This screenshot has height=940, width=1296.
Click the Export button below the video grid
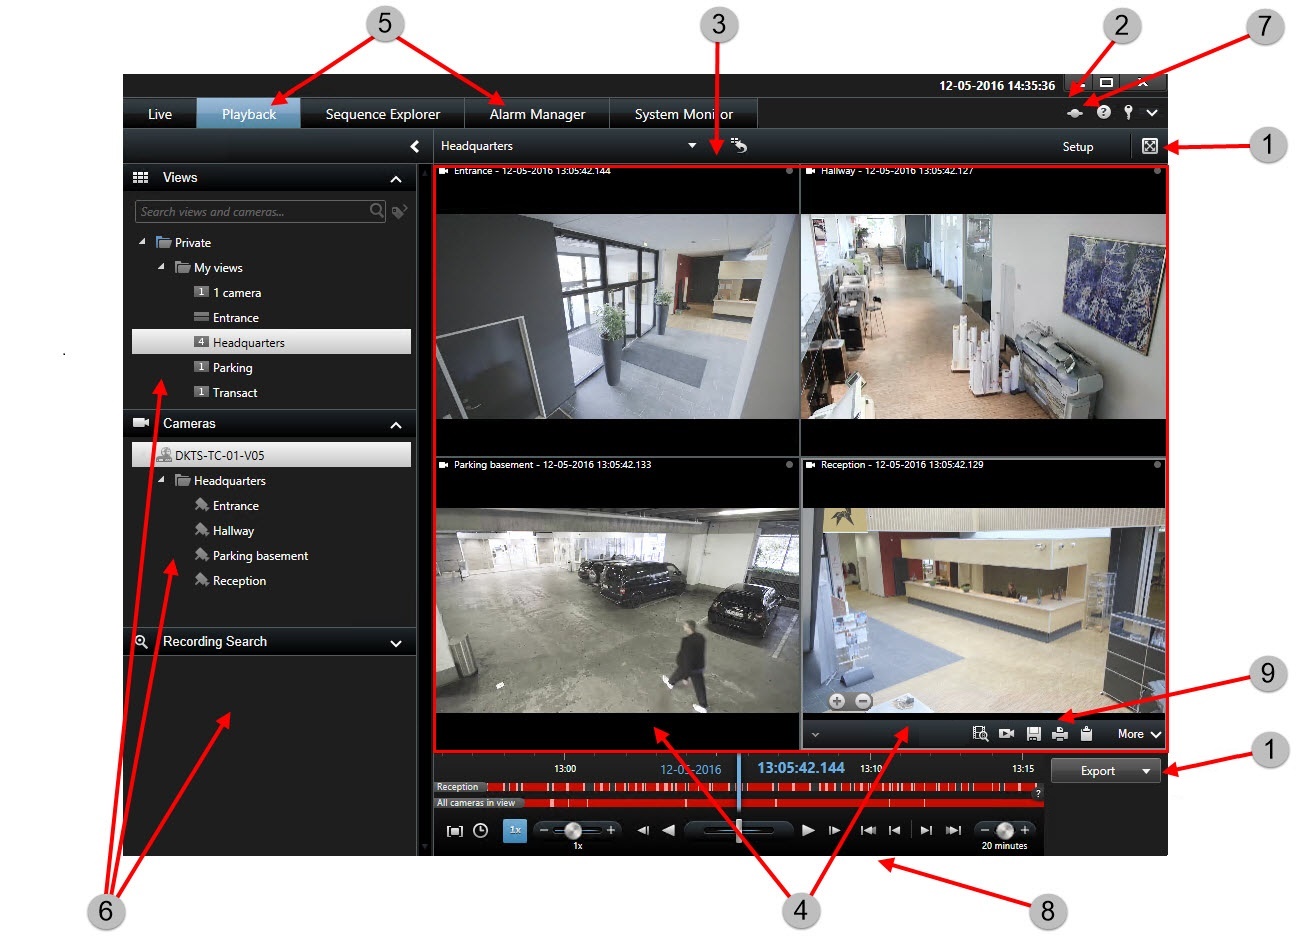1098,770
